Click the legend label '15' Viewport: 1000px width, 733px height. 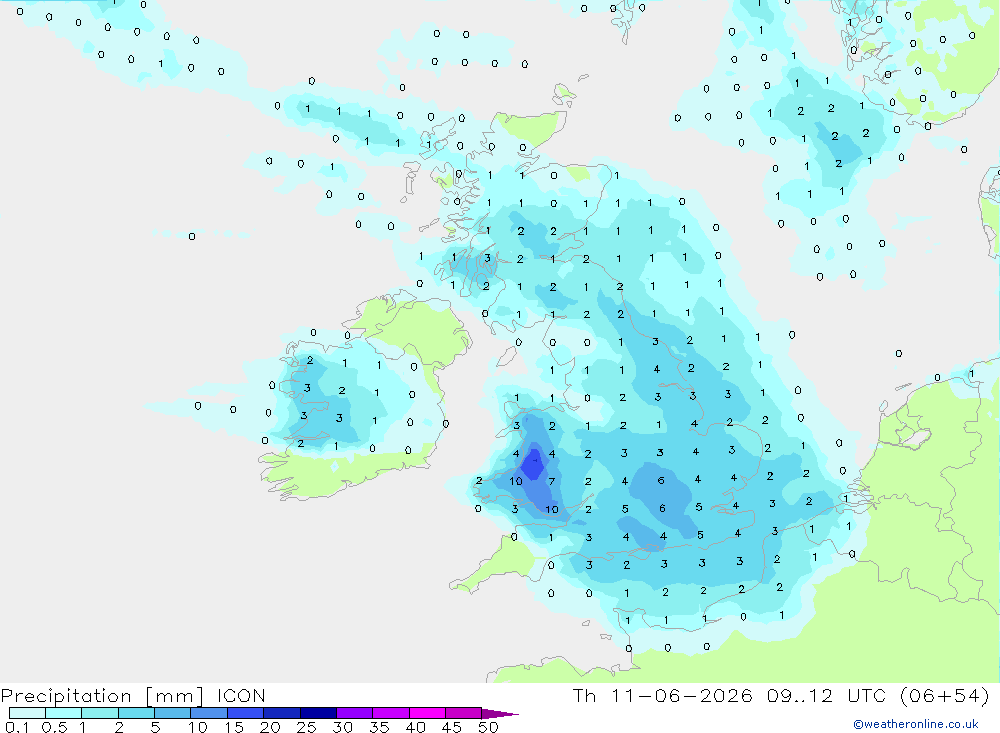234,727
